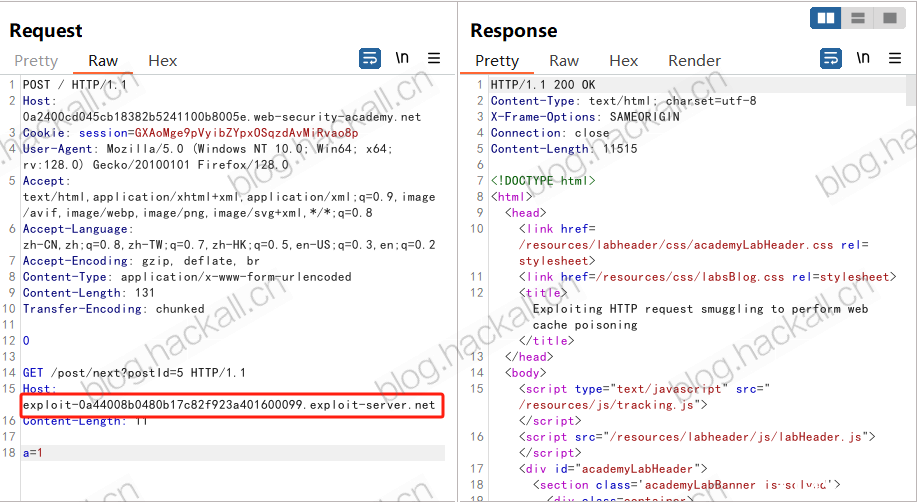Click the smuggled 'GET /post/next?postId=5' line

click(134, 373)
